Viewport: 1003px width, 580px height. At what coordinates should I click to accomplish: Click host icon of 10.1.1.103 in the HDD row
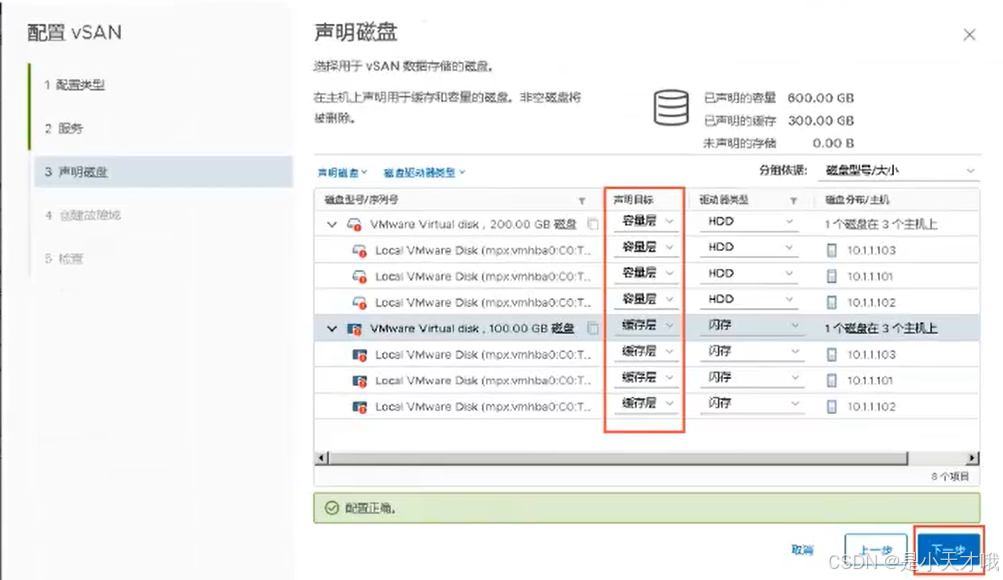(832, 251)
